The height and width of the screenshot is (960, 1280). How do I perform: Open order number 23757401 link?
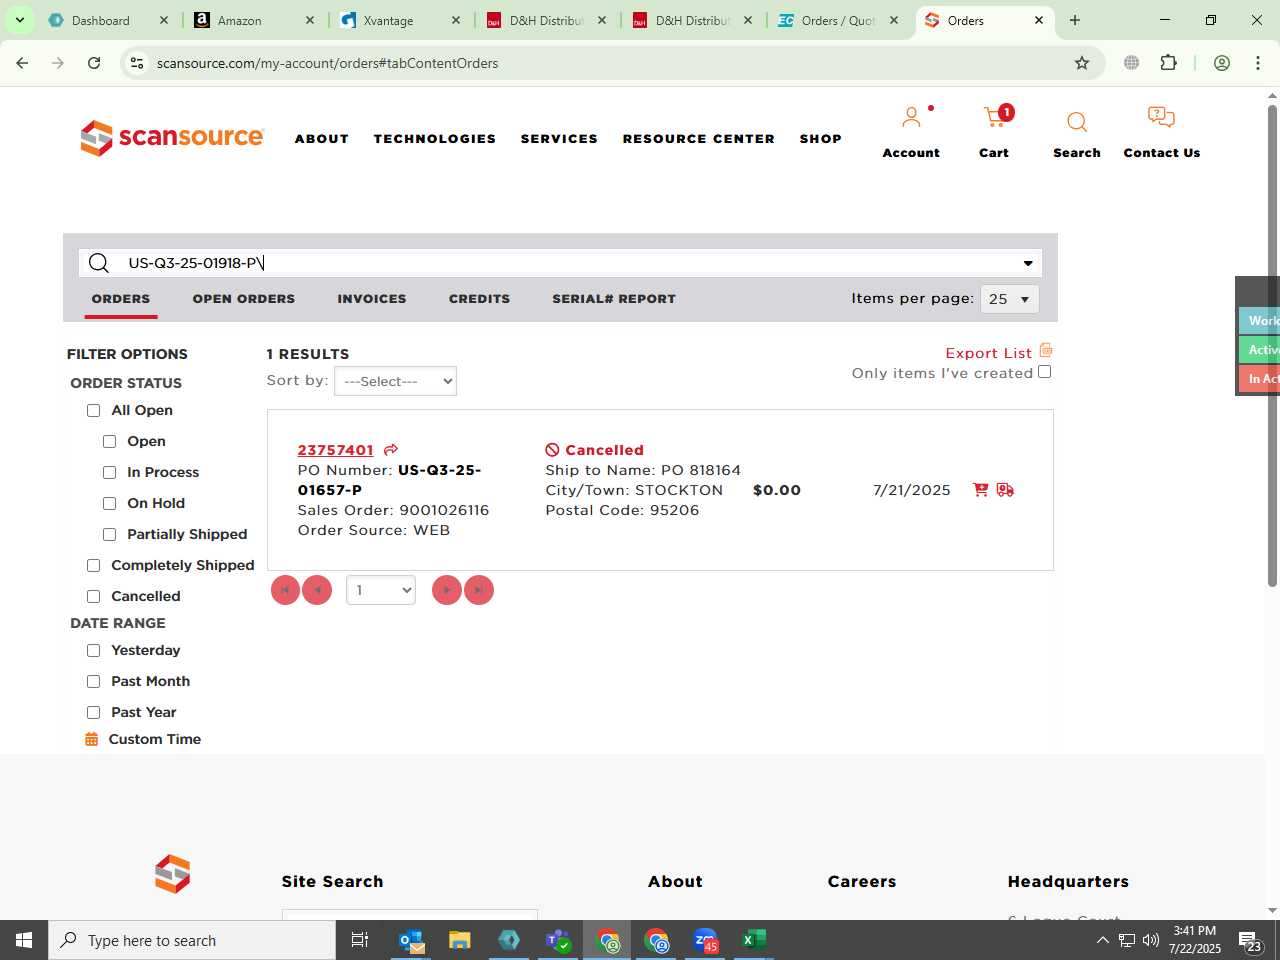click(x=335, y=450)
